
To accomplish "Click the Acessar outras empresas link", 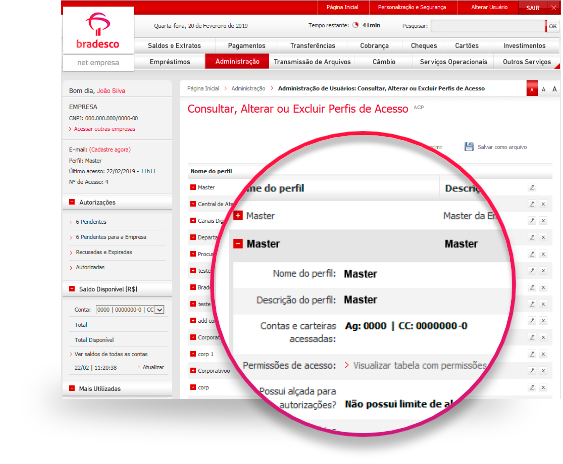I will [104, 129].
